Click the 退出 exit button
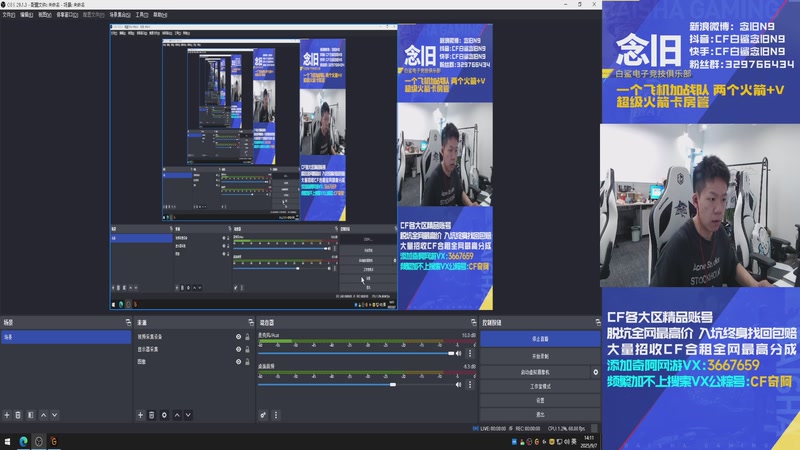The image size is (800, 450). coord(540,414)
